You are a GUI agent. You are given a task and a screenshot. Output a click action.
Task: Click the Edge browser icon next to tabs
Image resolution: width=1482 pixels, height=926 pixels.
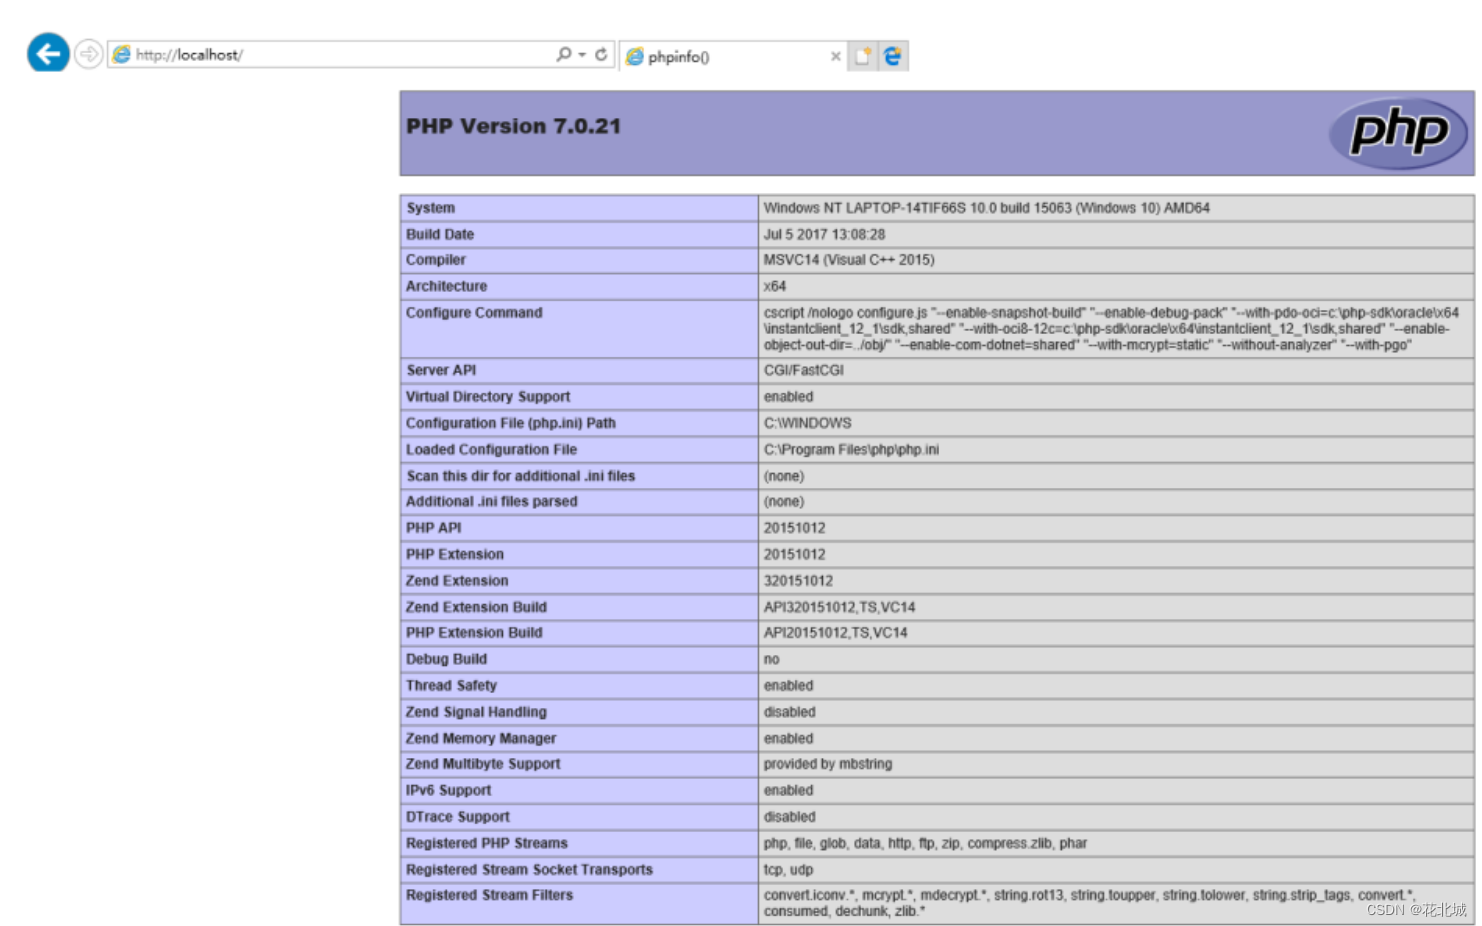[893, 56]
